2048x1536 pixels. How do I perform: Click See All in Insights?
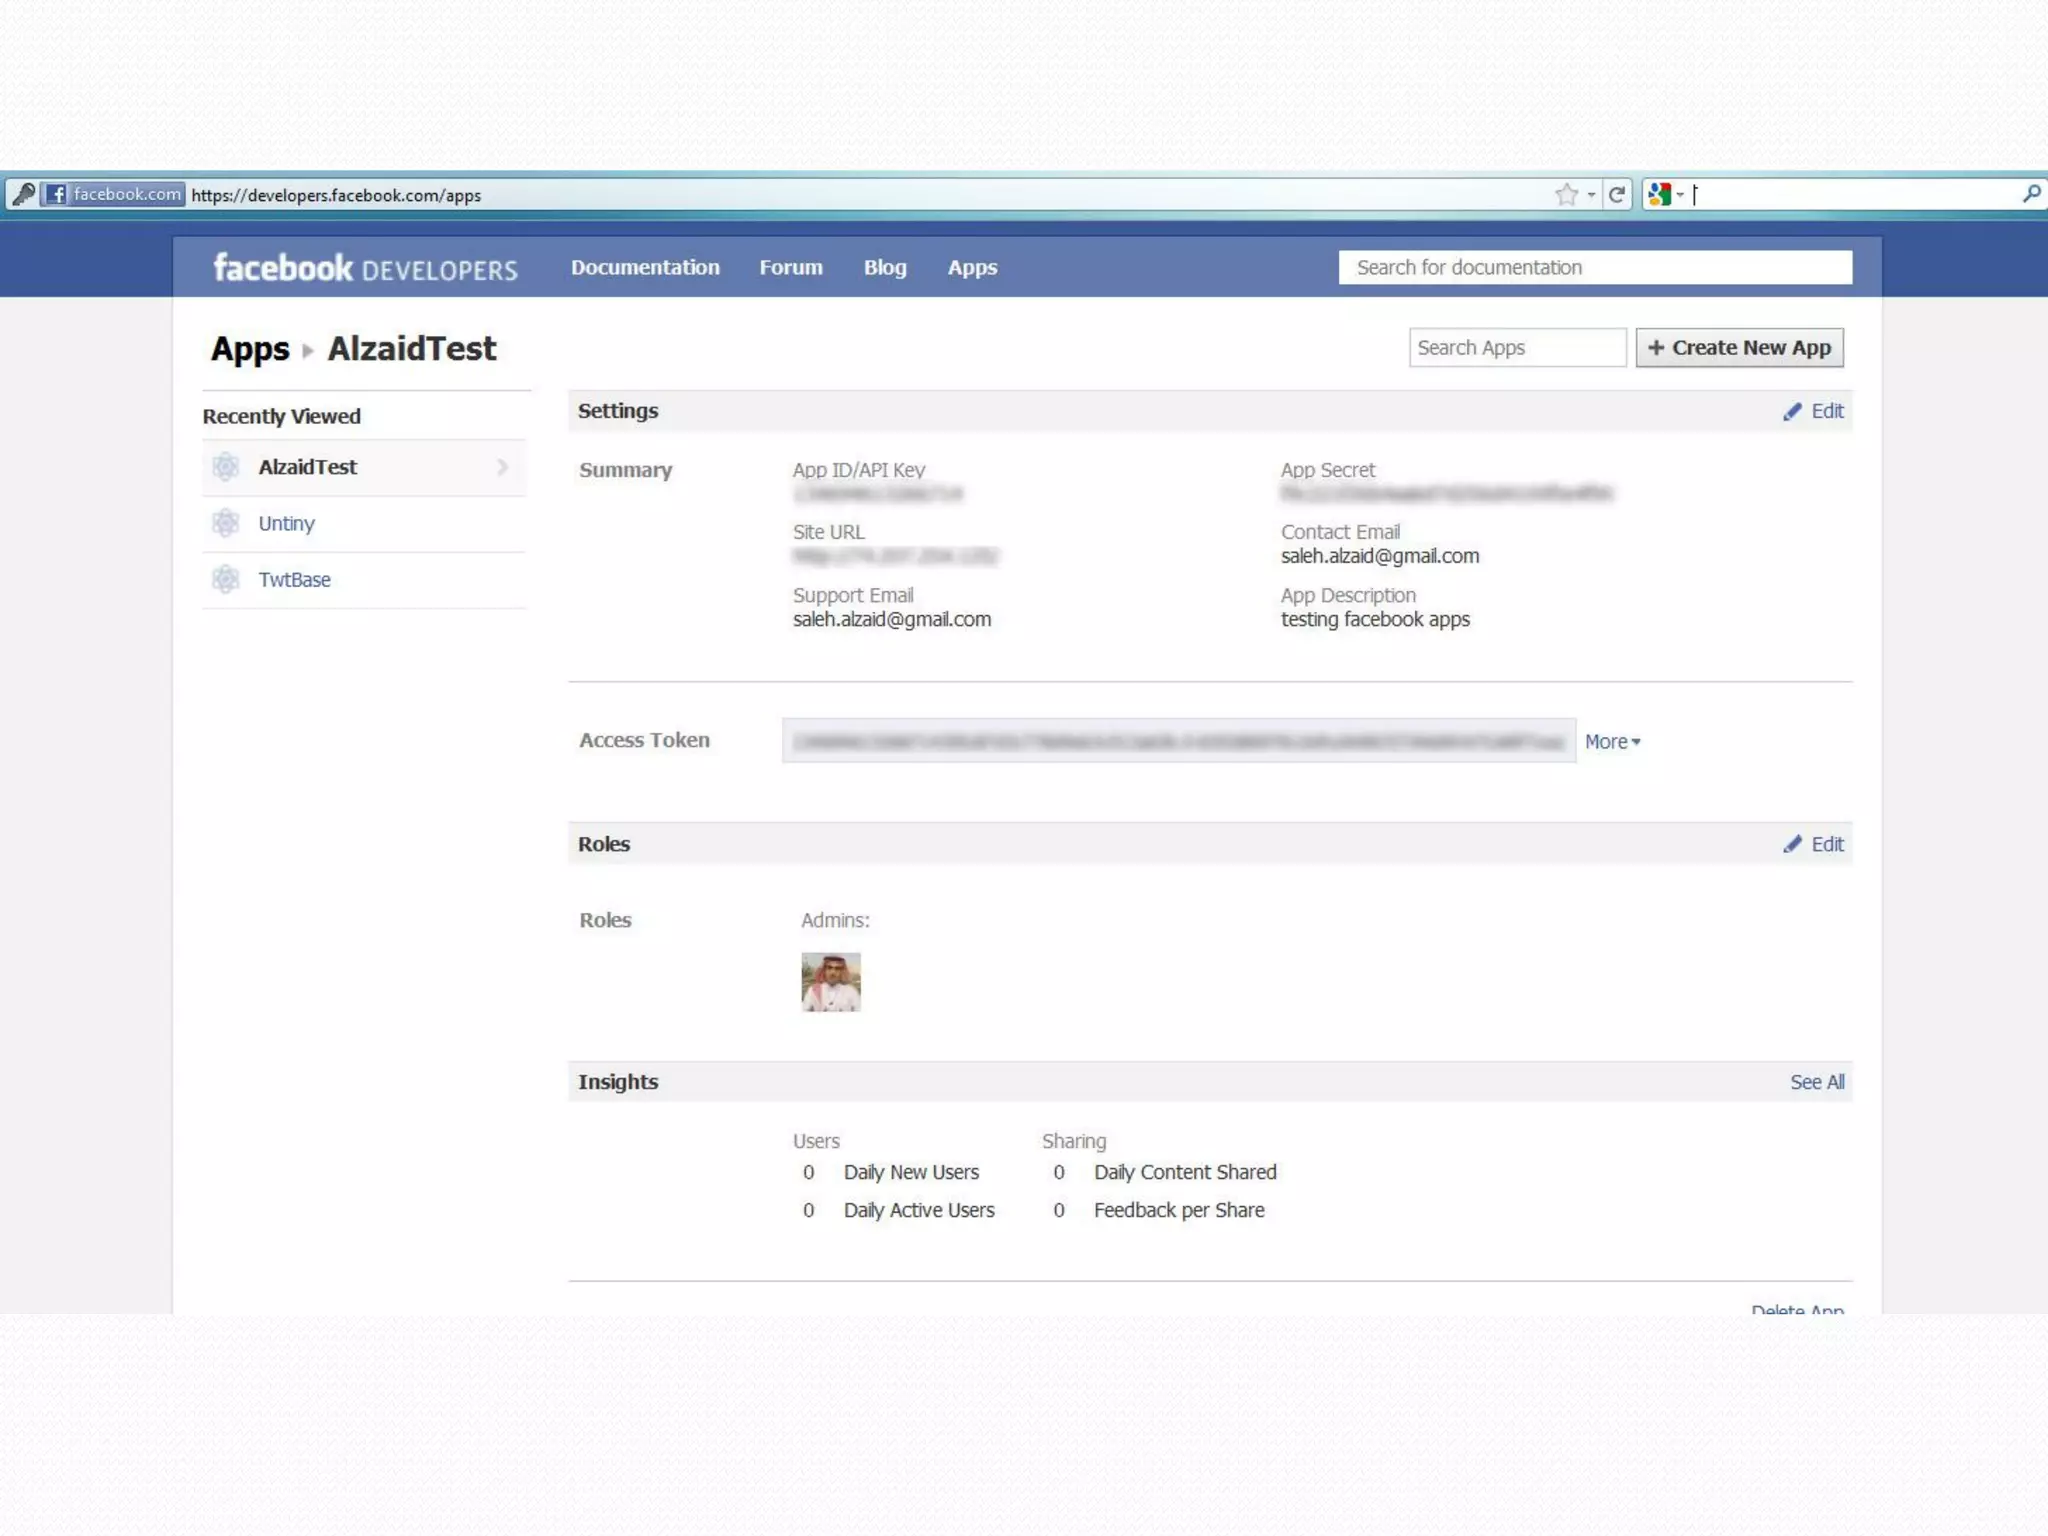1816,1082
